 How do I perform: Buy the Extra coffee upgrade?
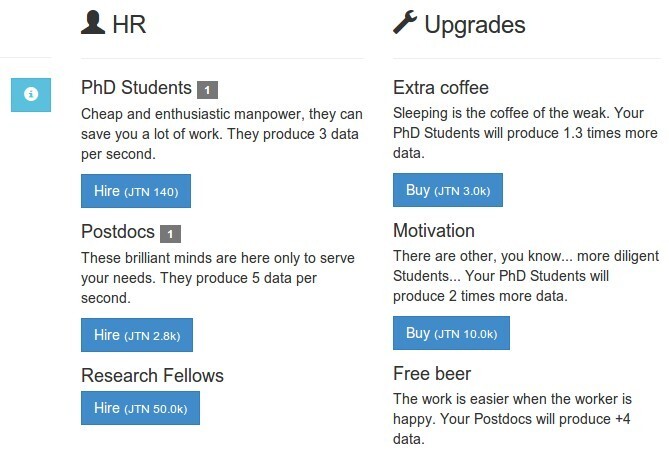pos(447,190)
